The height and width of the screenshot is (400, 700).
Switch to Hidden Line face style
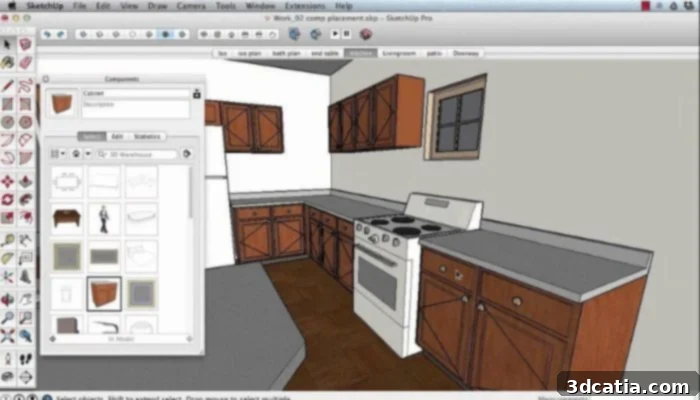(x=133, y=34)
